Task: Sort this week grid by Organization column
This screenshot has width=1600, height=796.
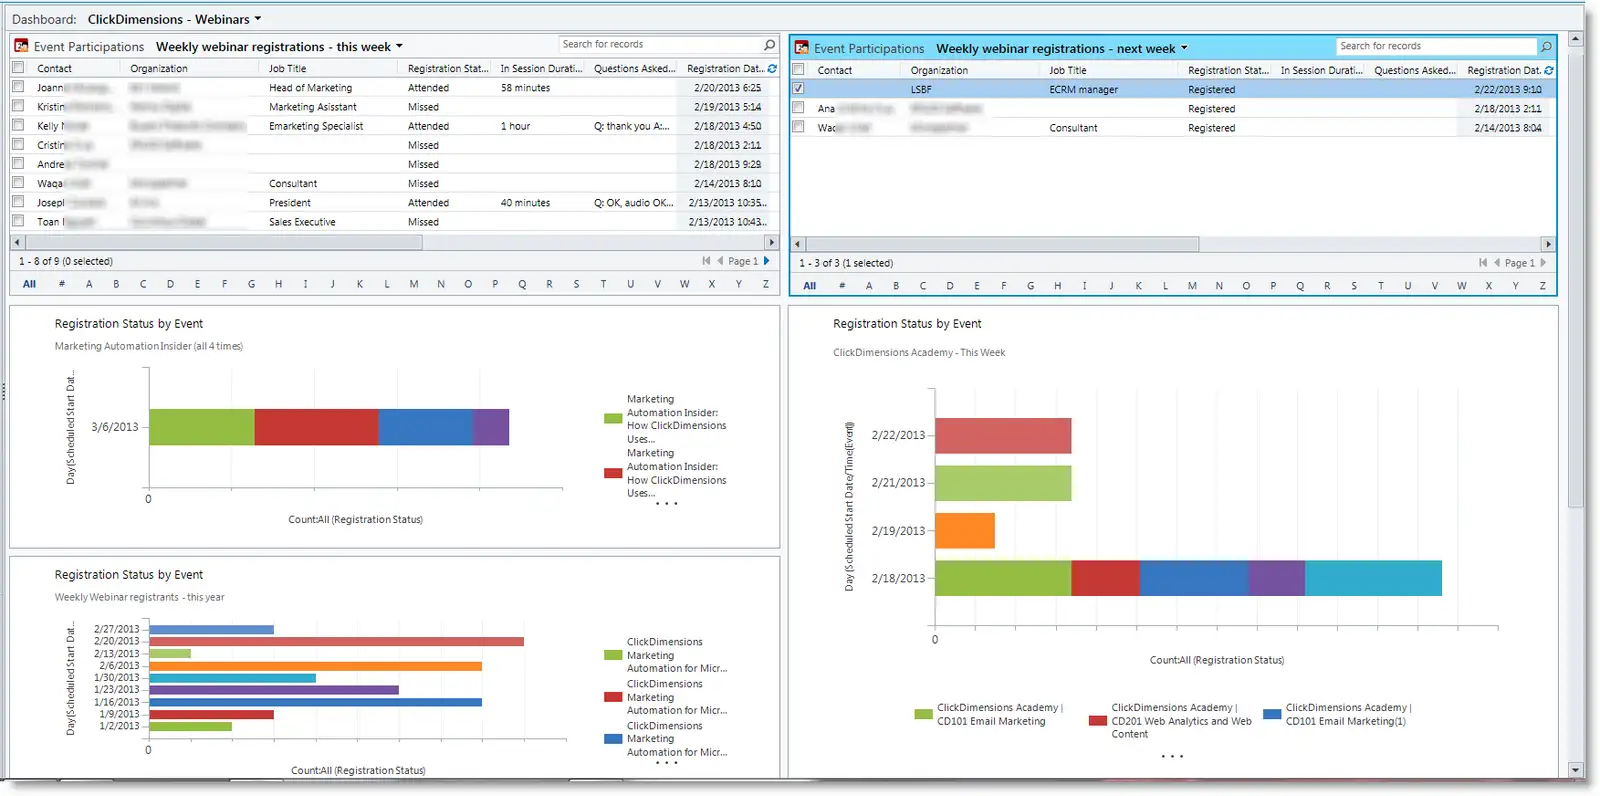Action: click(159, 69)
